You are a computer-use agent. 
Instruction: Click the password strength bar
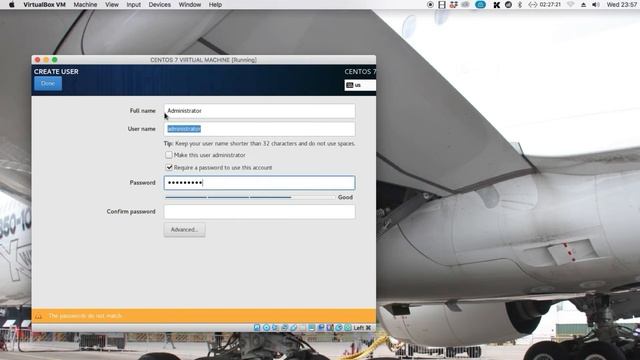[x=250, y=197]
